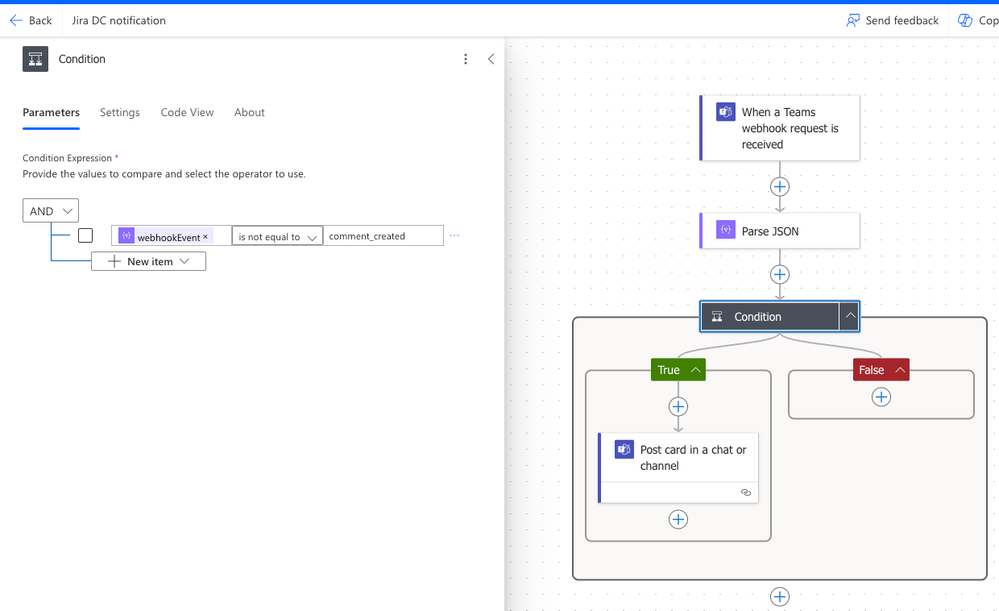Click the comment_created value field
The image size is (999, 611).
(383, 236)
